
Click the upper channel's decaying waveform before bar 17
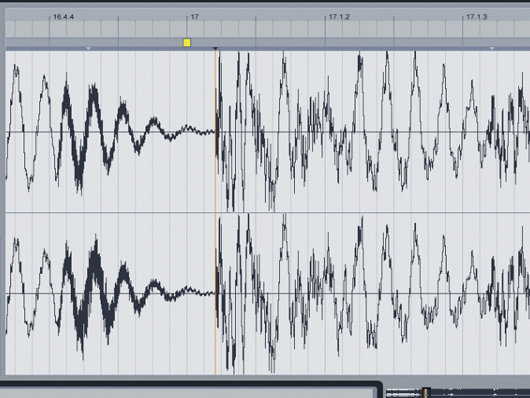pyautogui.click(x=112, y=132)
